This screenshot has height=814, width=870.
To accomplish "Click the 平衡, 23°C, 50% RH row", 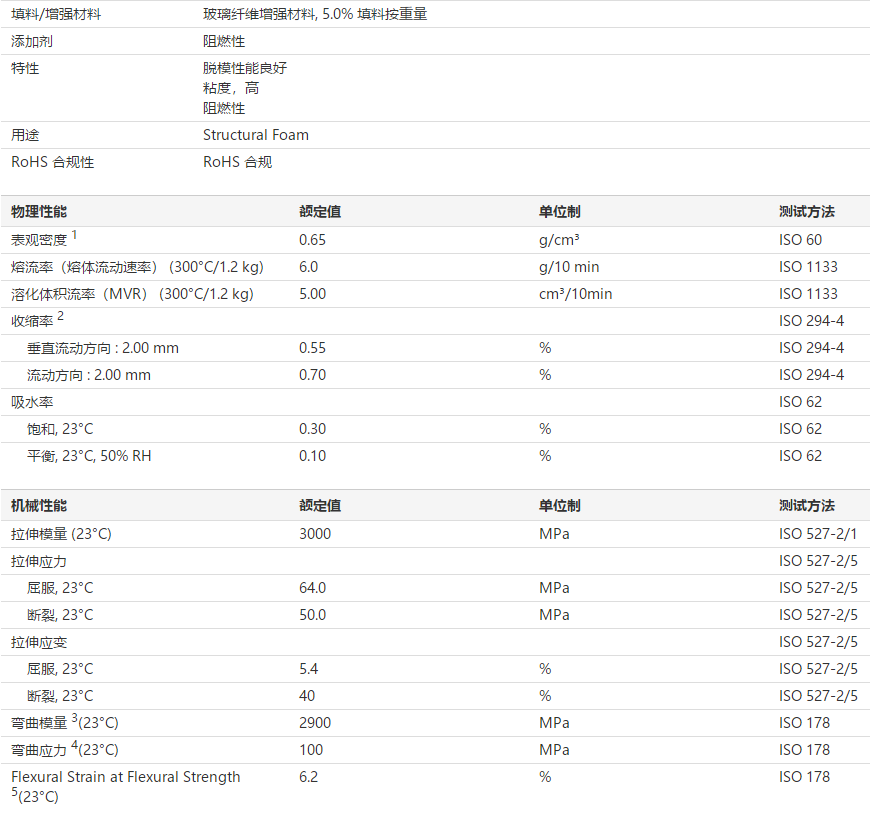I will coord(89,456).
